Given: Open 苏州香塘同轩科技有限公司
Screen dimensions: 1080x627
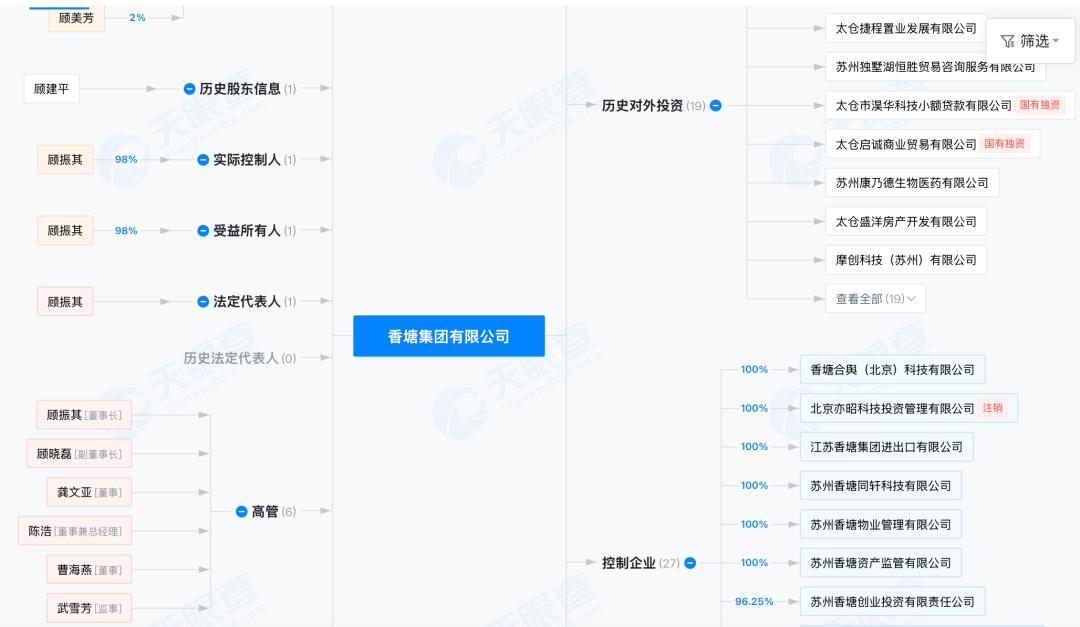Looking at the screenshot, I should coord(880,485).
